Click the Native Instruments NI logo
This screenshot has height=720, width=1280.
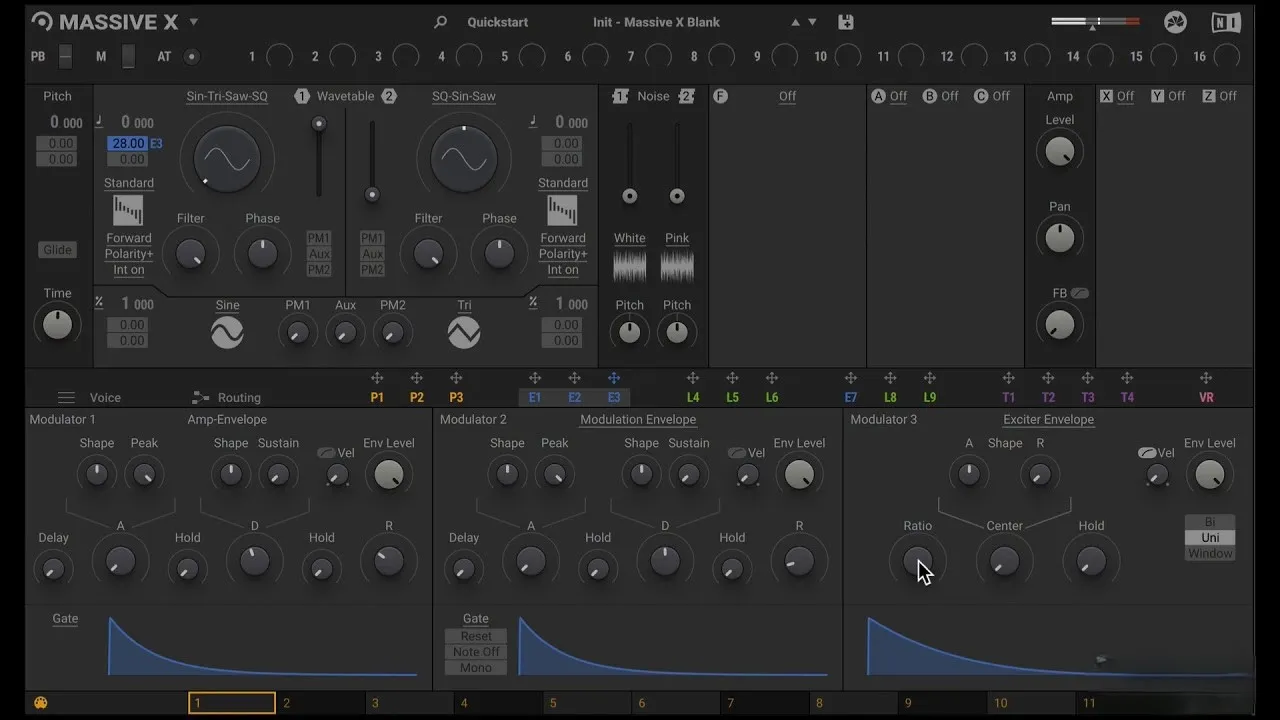pyautogui.click(x=1226, y=22)
